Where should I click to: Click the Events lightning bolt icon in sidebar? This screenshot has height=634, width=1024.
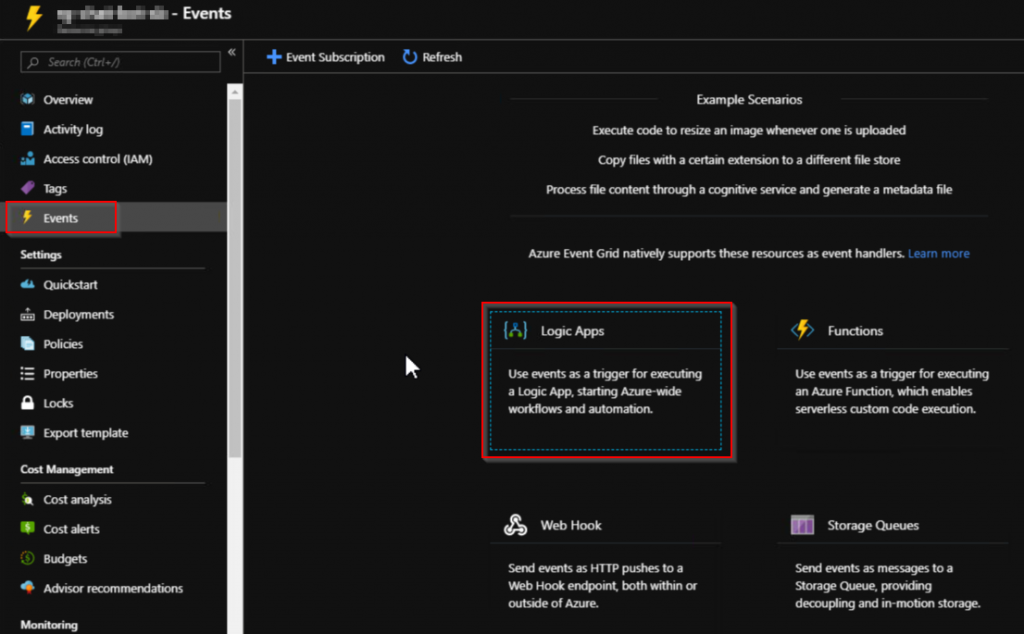[x=27, y=217]
